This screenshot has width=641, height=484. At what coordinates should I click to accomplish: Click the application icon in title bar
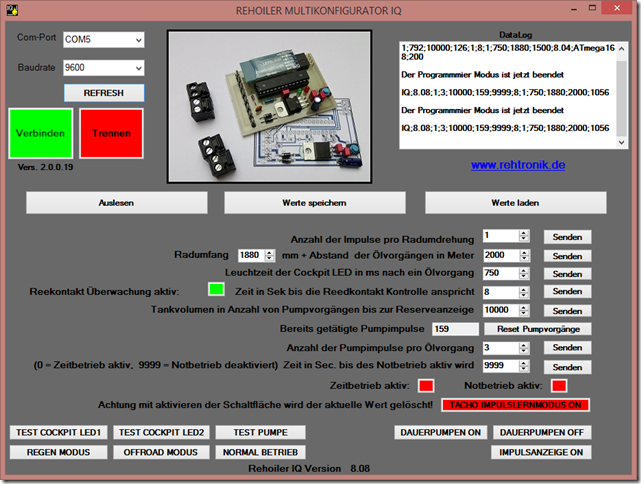point(12,10)
